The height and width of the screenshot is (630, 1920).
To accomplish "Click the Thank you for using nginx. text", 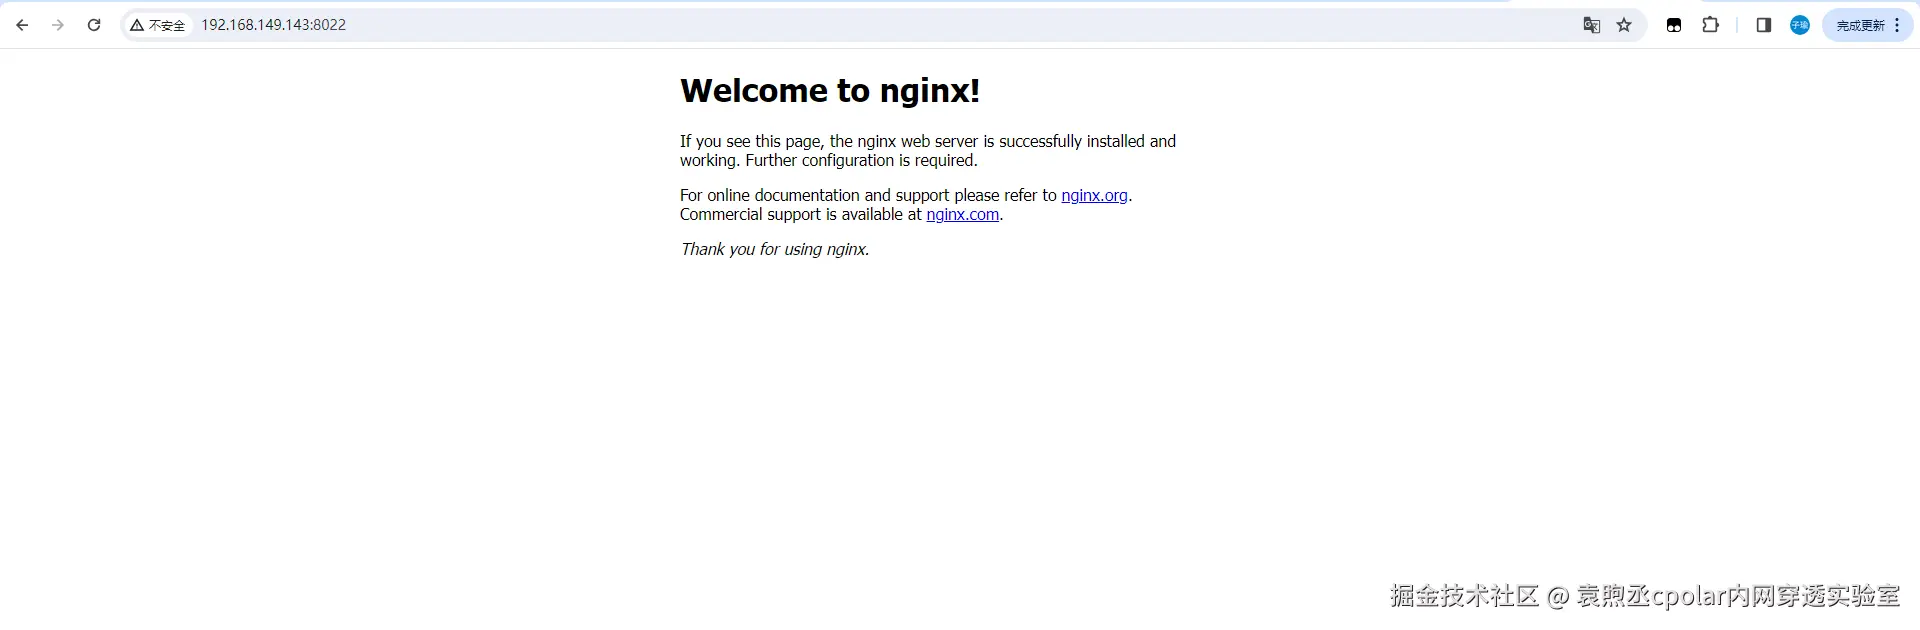I will (775, 249).
